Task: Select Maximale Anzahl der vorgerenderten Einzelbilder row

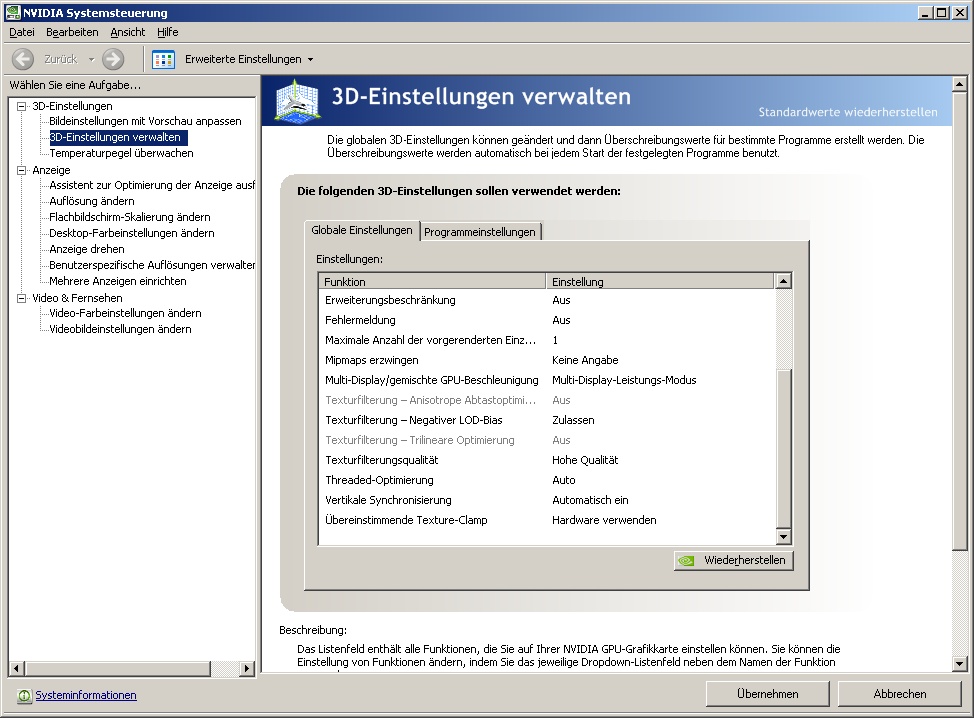Action: coord(548,340)
